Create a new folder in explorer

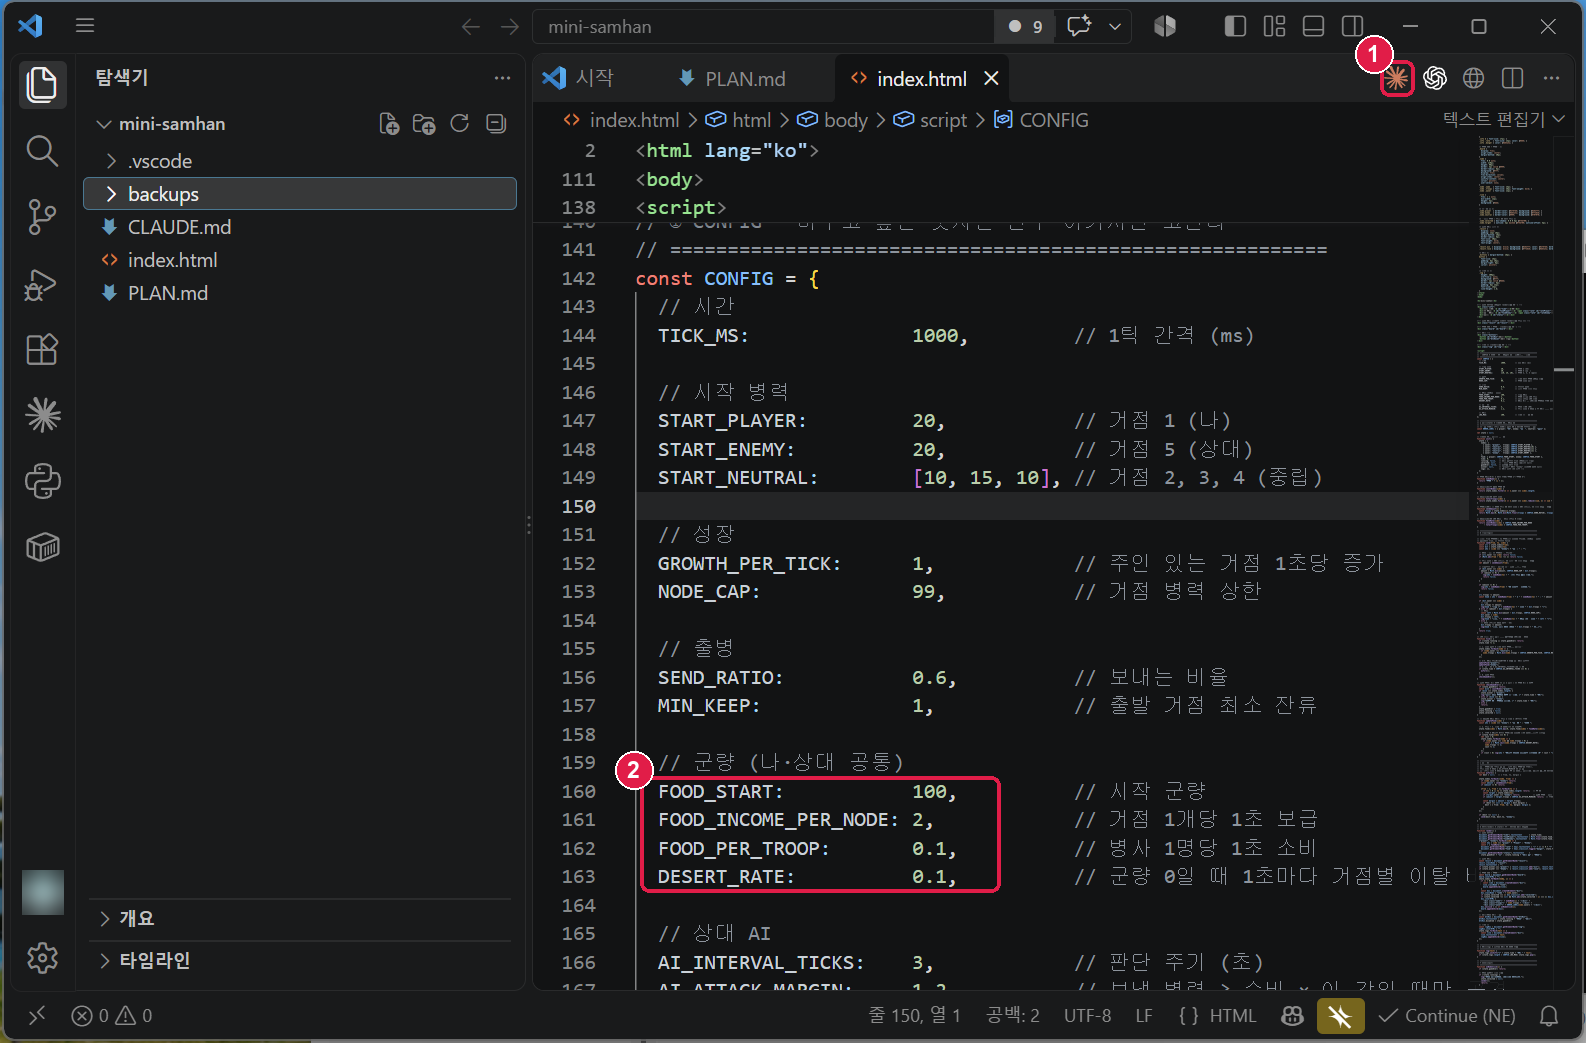pos(424,124)
